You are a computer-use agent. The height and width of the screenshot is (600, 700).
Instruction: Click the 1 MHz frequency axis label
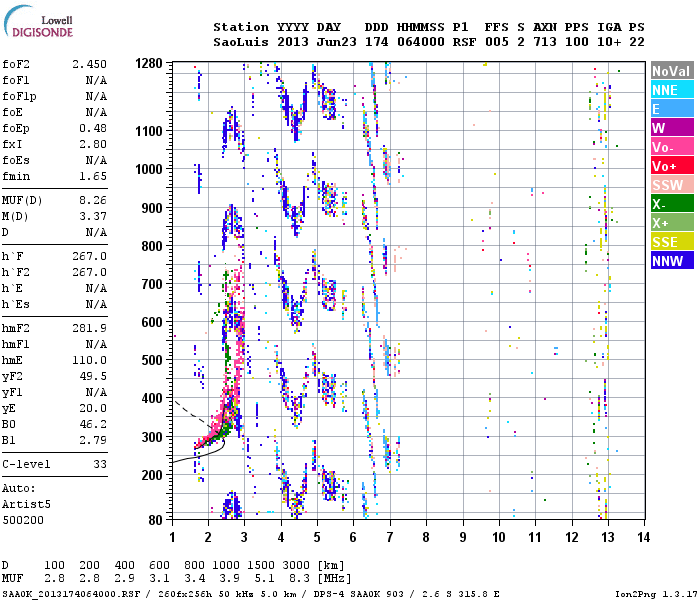tap(172, 537)
